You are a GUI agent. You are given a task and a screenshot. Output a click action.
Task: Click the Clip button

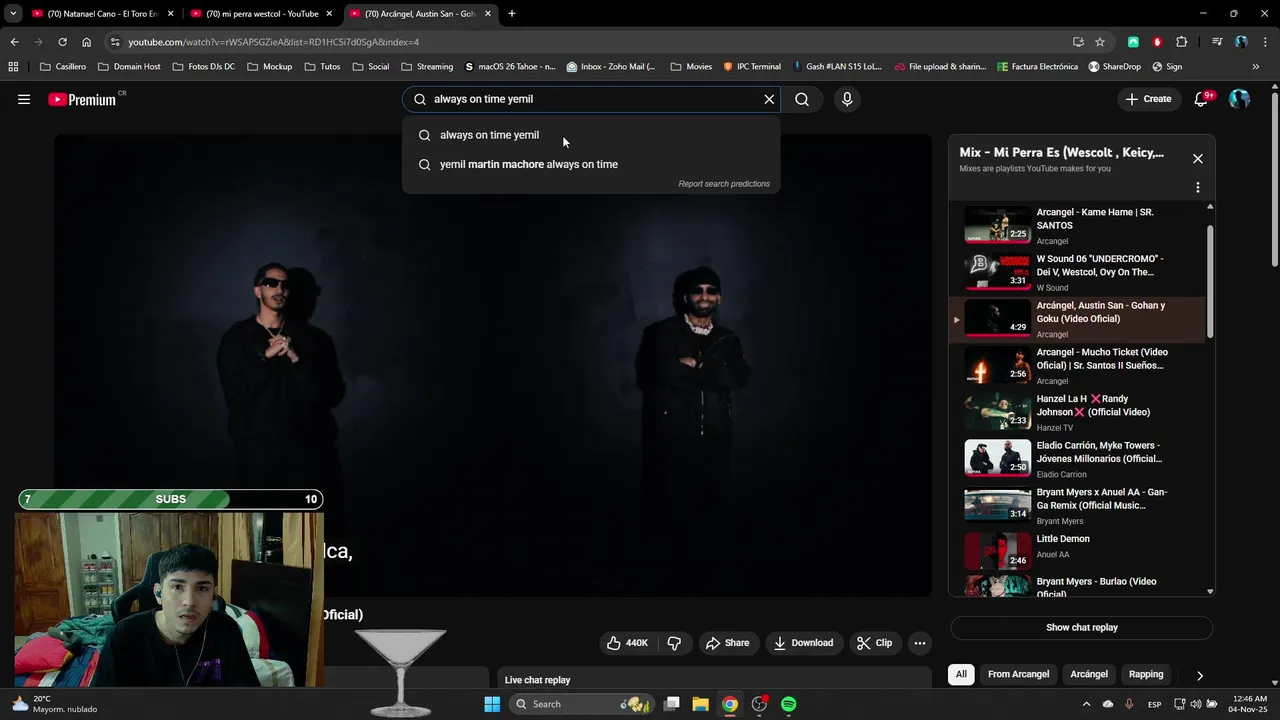point(874,643)
